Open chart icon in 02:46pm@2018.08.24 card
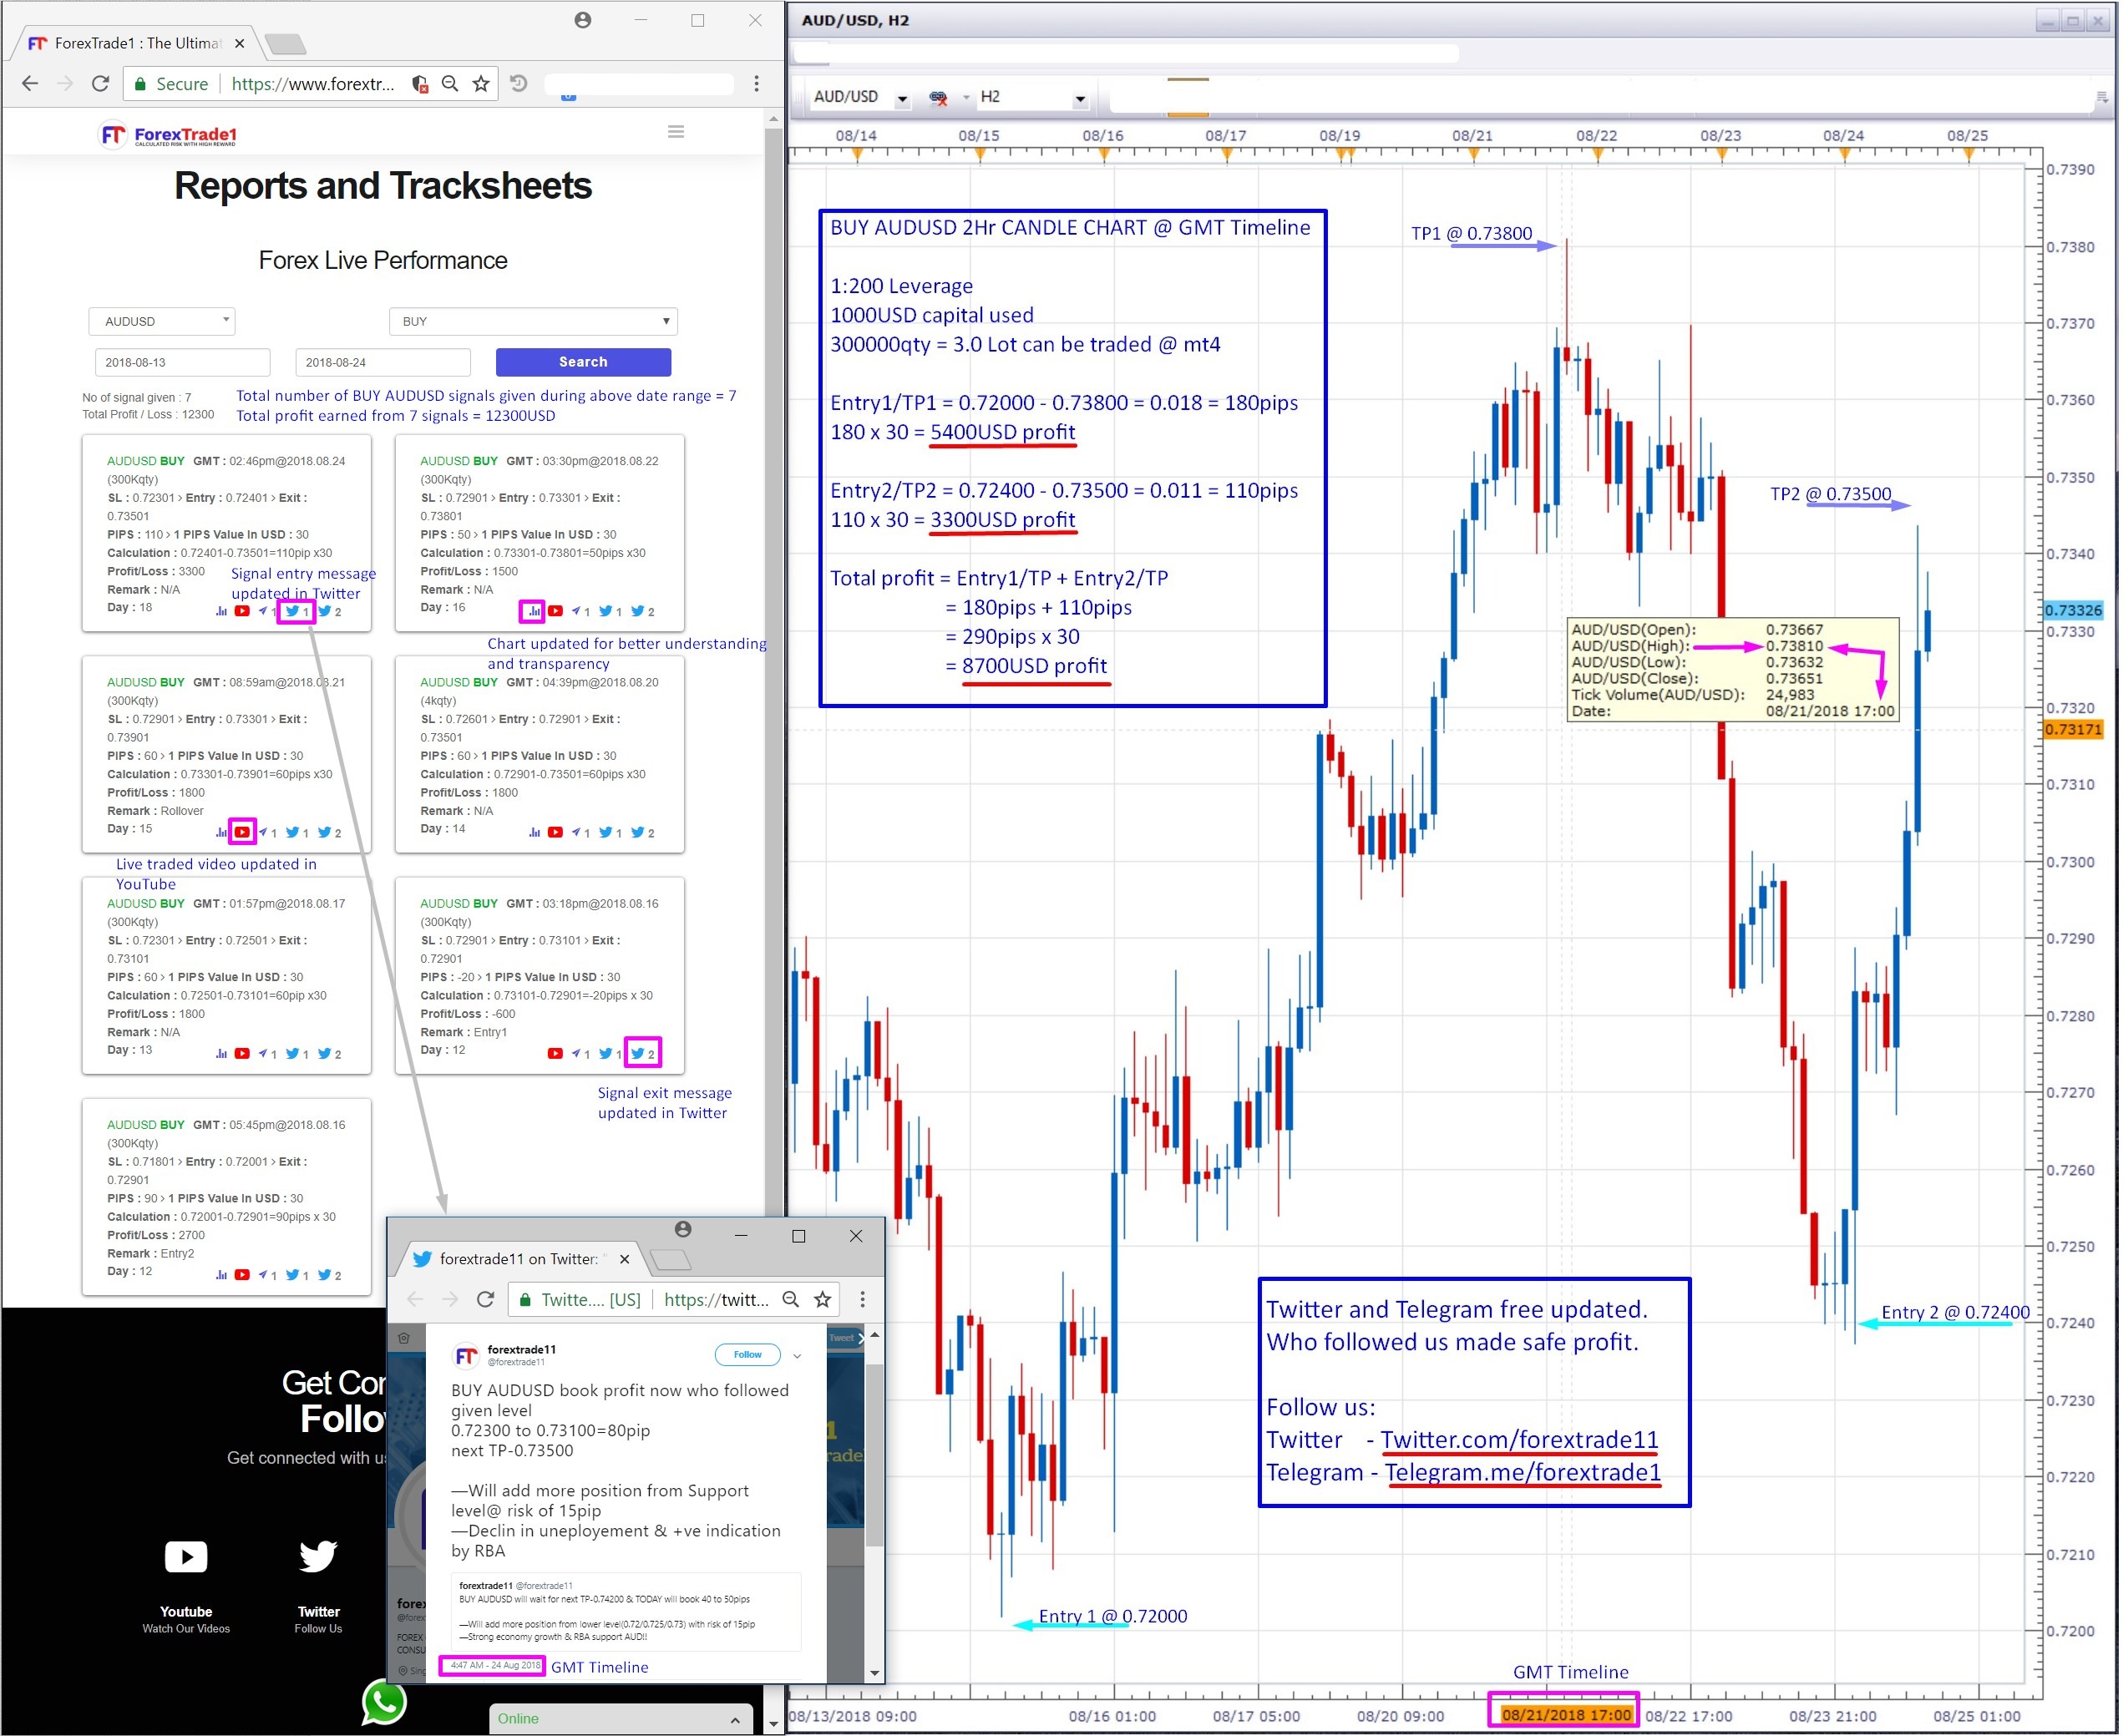The width and height of the screenshot is (2123, 1736). point(221,611)
